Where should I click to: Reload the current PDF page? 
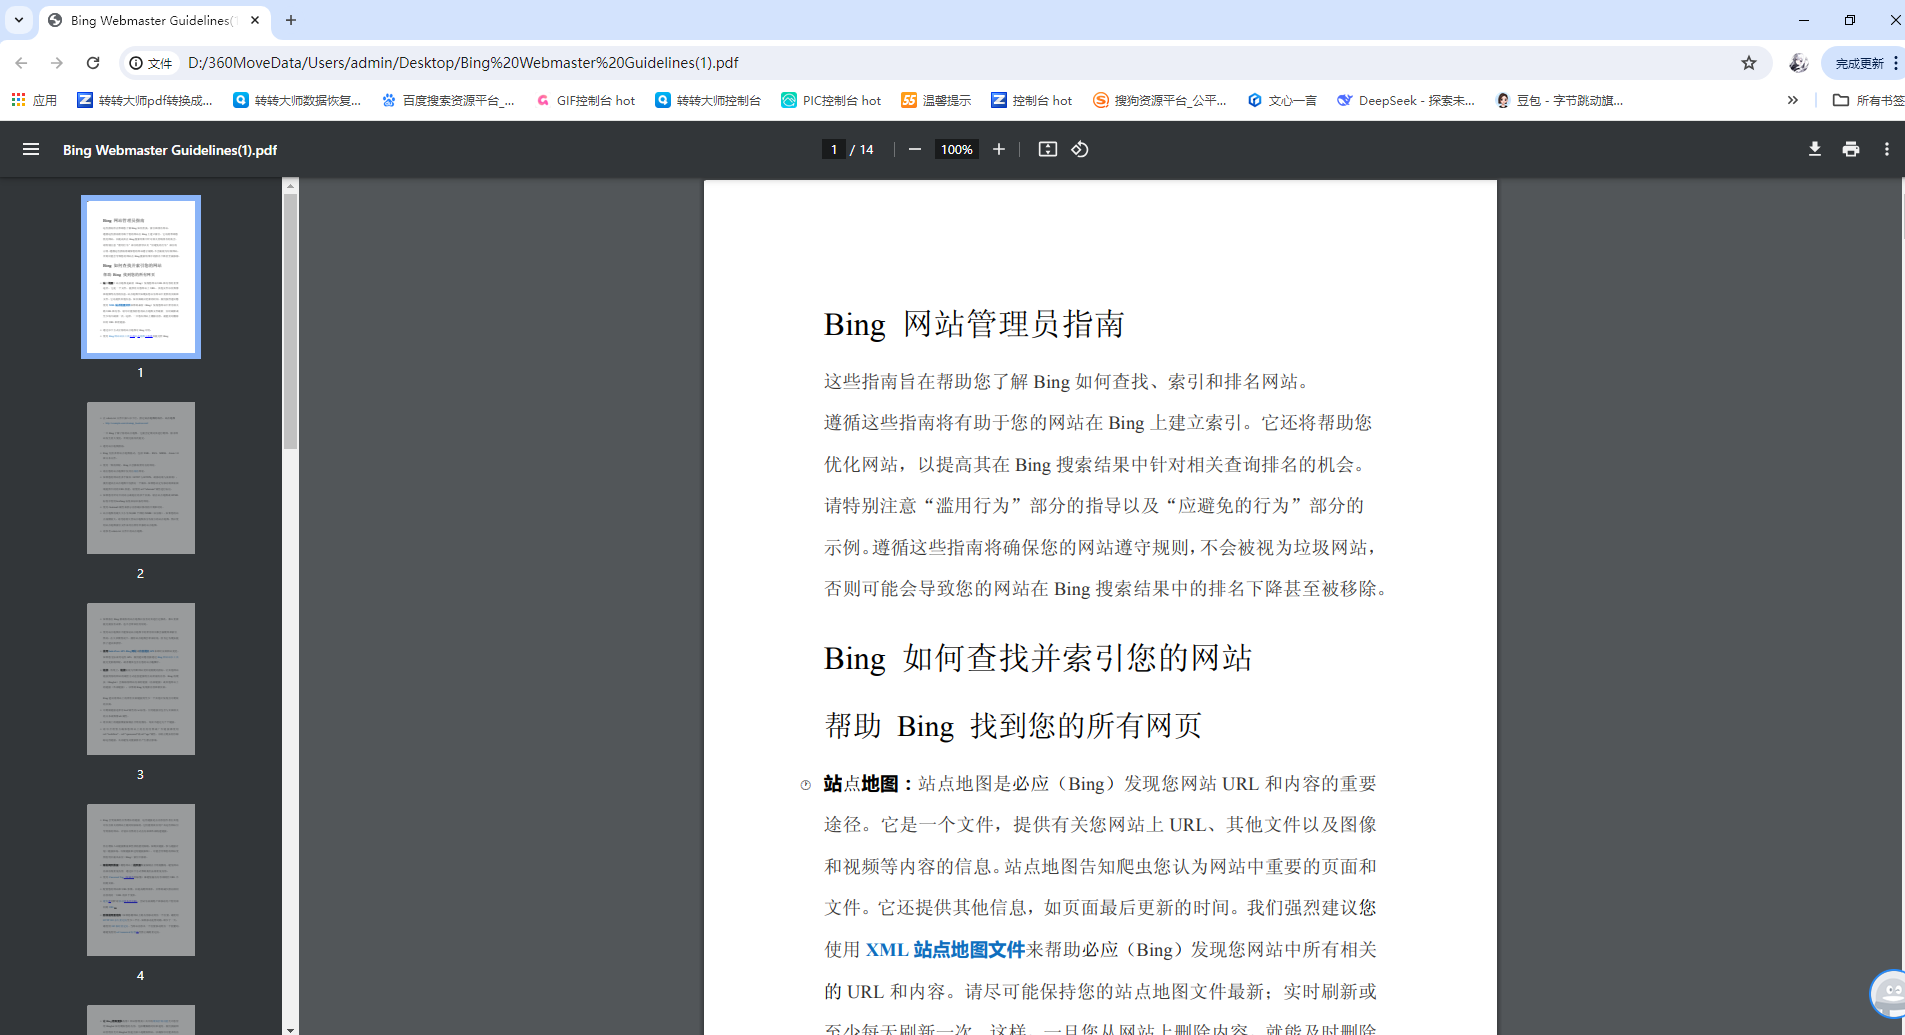[93, 62]
